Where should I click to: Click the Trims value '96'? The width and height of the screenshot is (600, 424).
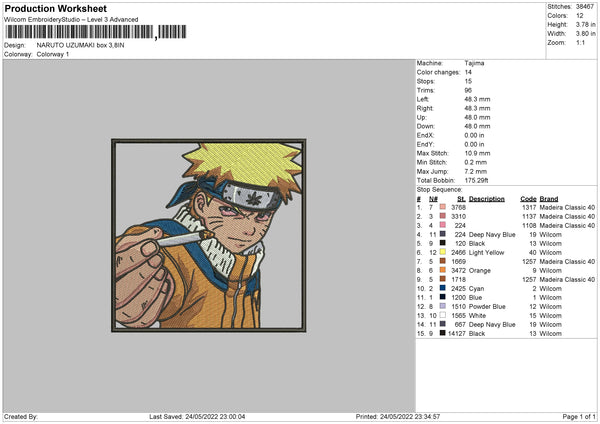(468, 90)
